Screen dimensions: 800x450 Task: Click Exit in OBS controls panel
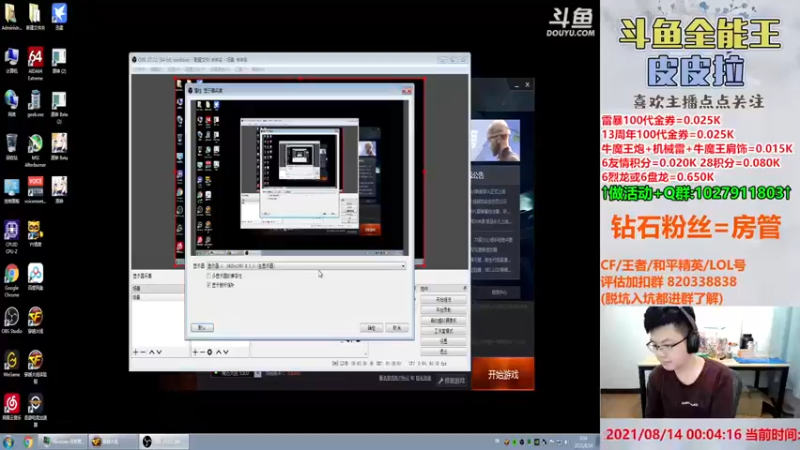(443, 352)
